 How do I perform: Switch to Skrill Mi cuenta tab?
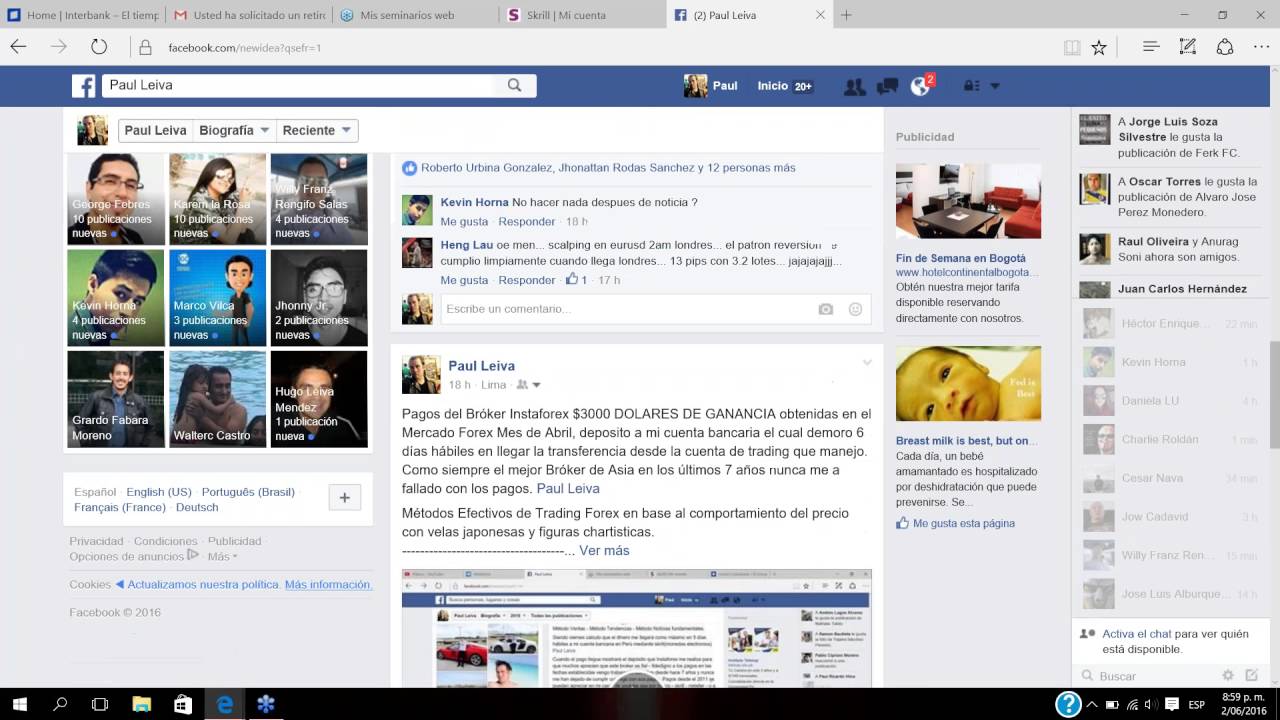pyautogui.click(x=581, y=15)
